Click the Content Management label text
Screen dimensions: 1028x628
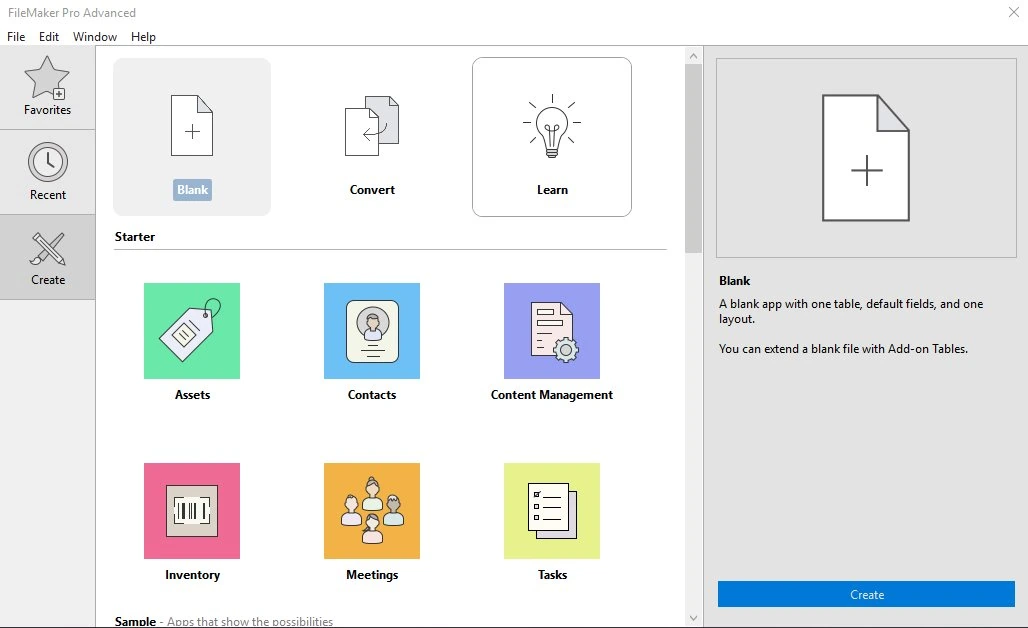coord(552,395)
